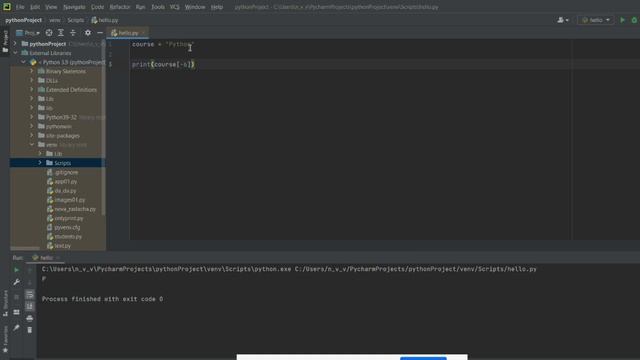
Task: Open the hello run configuration dropdown
Action: (x=596, y=20)
